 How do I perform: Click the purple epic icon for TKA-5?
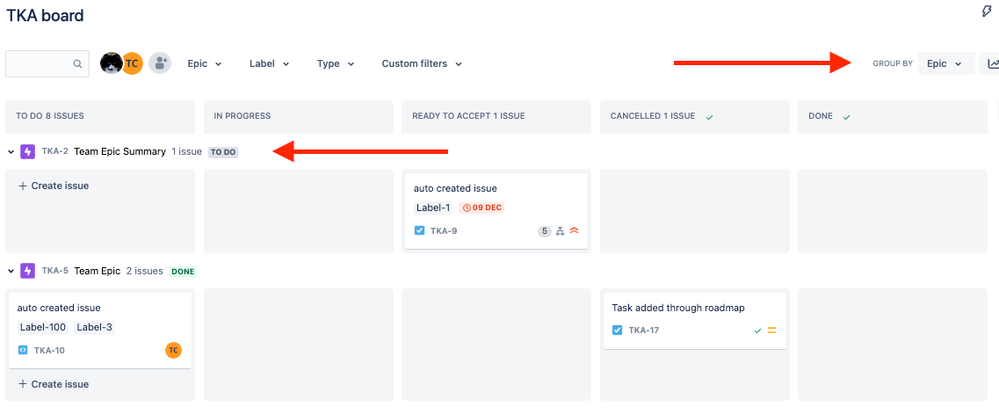coord(27,271)
